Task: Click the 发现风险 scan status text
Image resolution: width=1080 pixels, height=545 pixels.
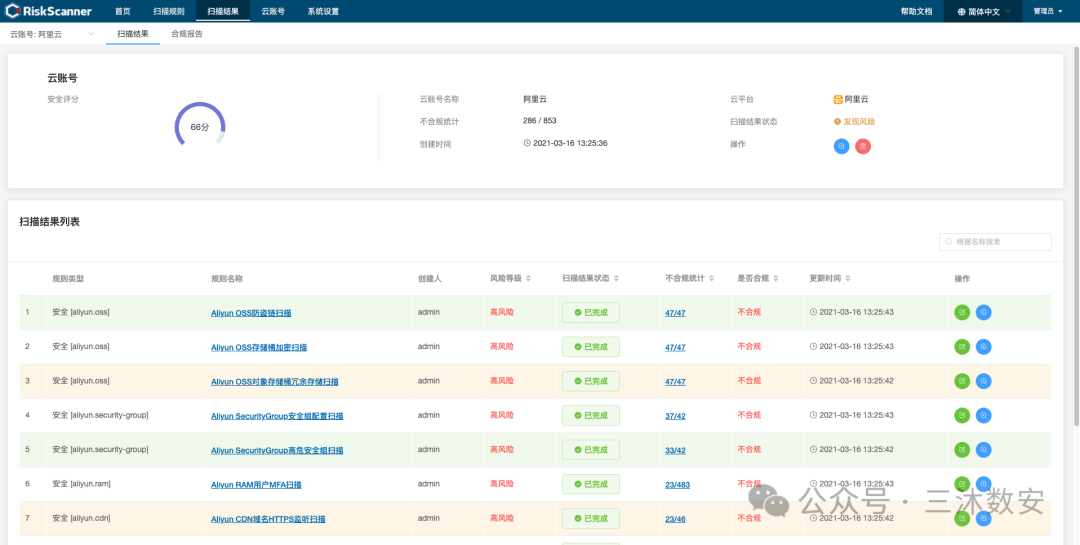Action: [x=859, y=121]
